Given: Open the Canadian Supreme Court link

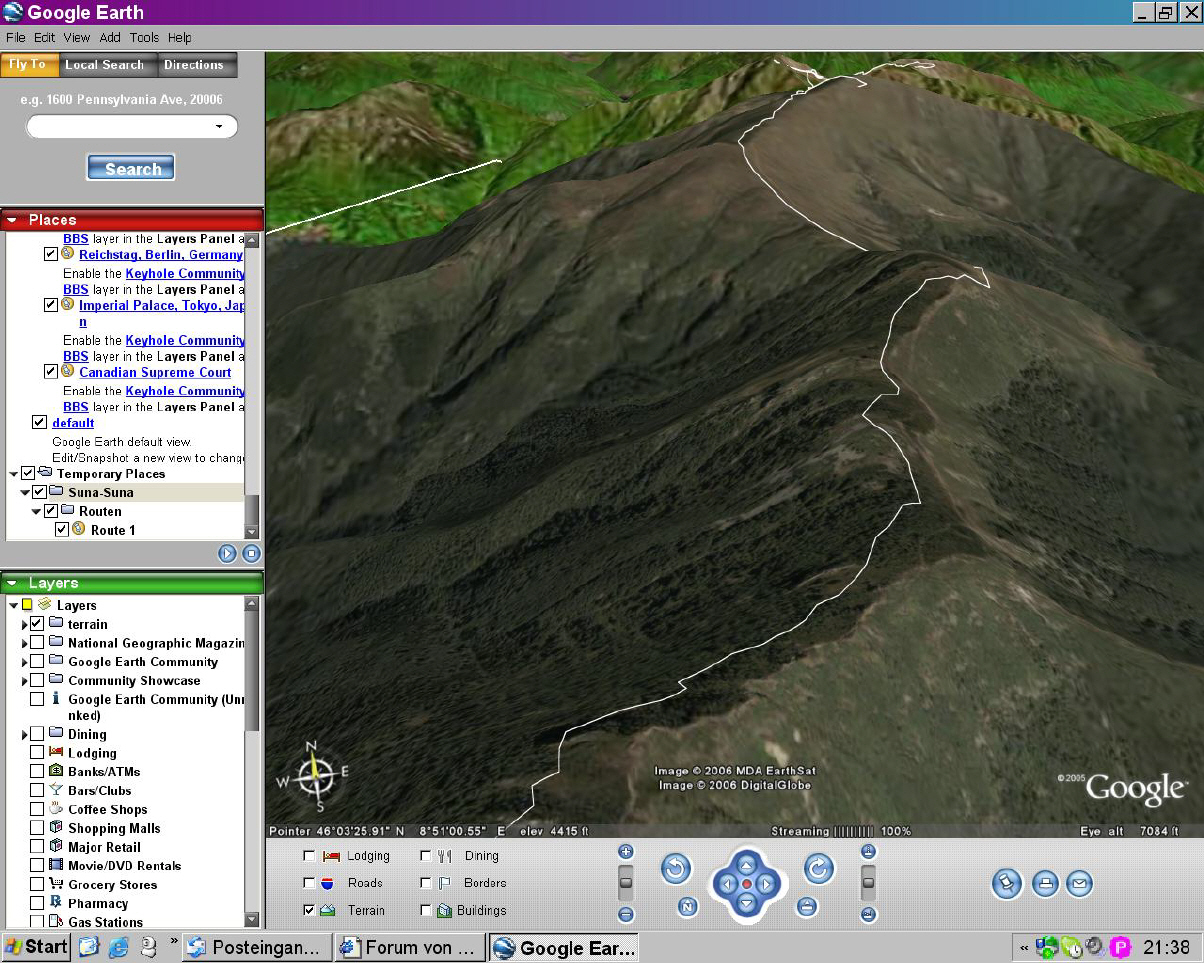Looking at the screenshot, I should 155,372.
